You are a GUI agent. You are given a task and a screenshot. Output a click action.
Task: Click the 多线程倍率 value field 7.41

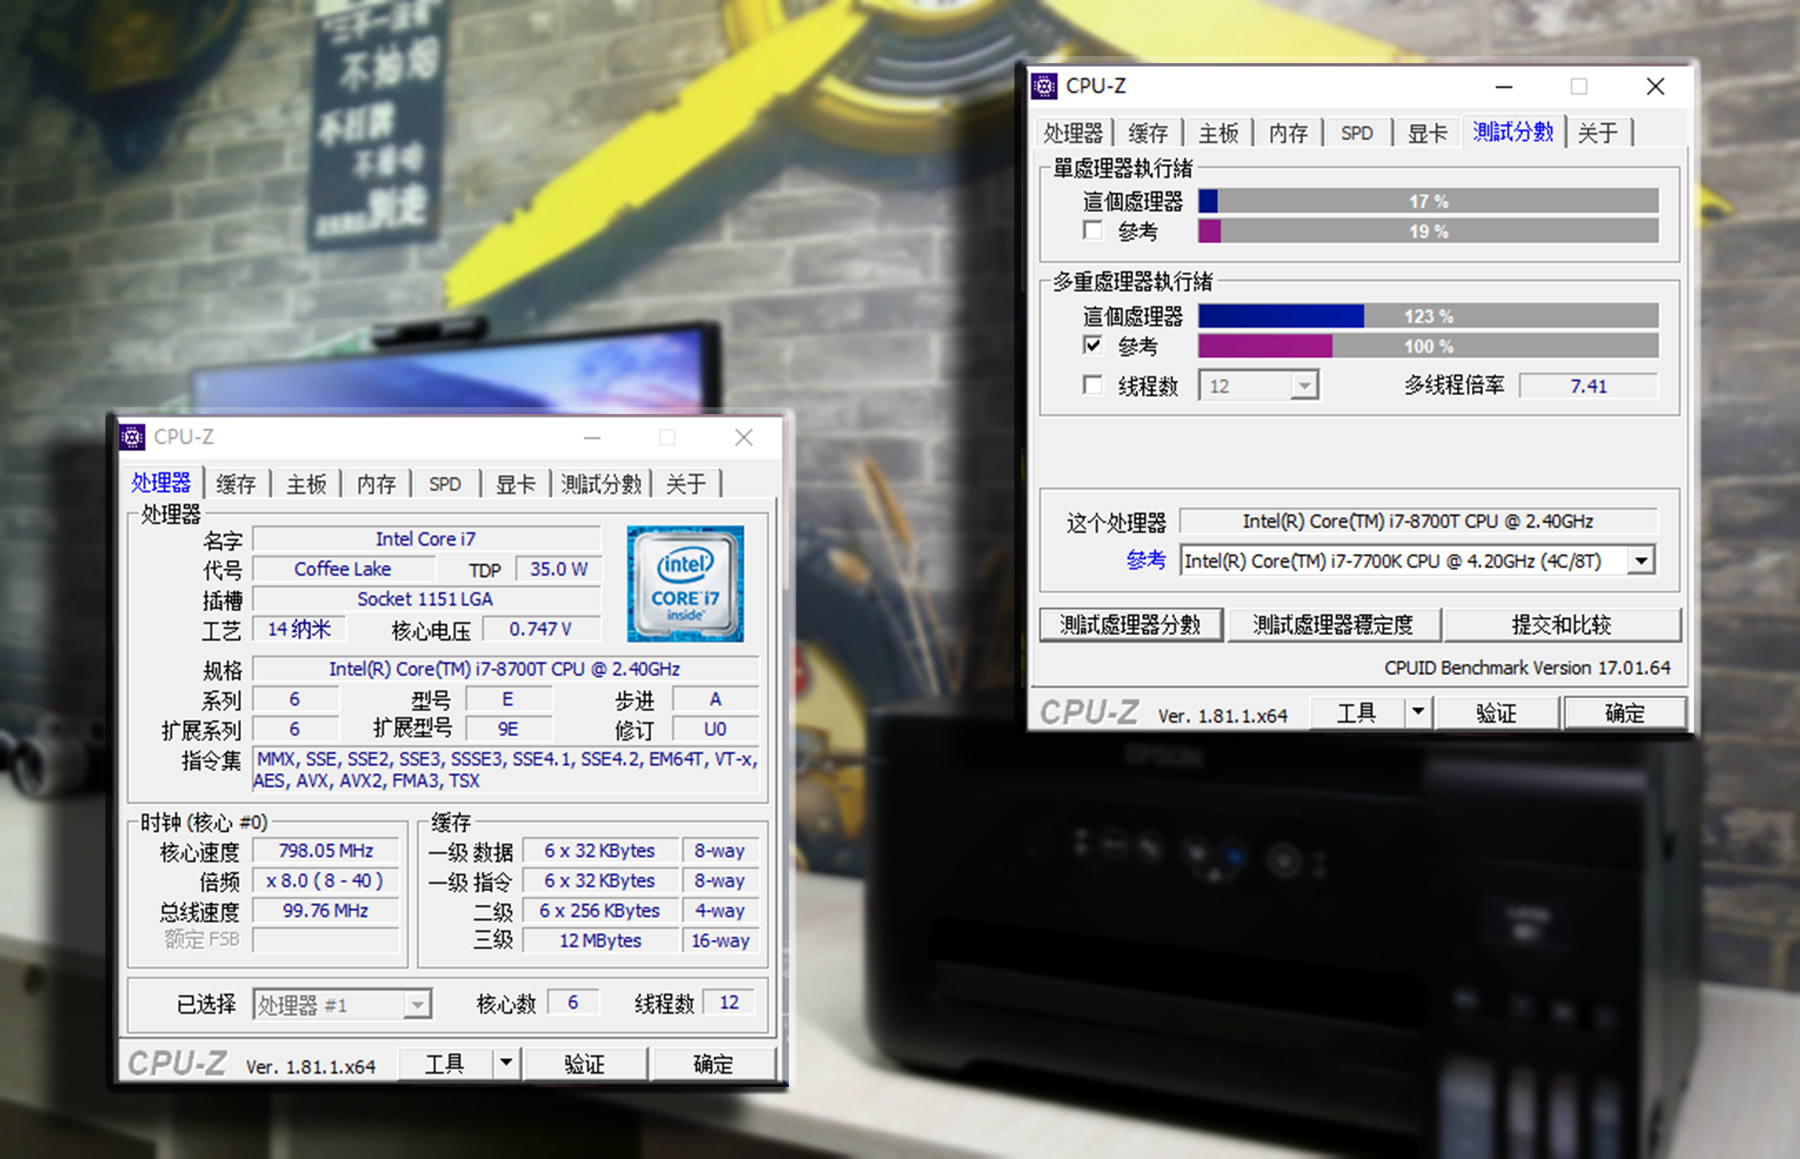[1588, 386]
